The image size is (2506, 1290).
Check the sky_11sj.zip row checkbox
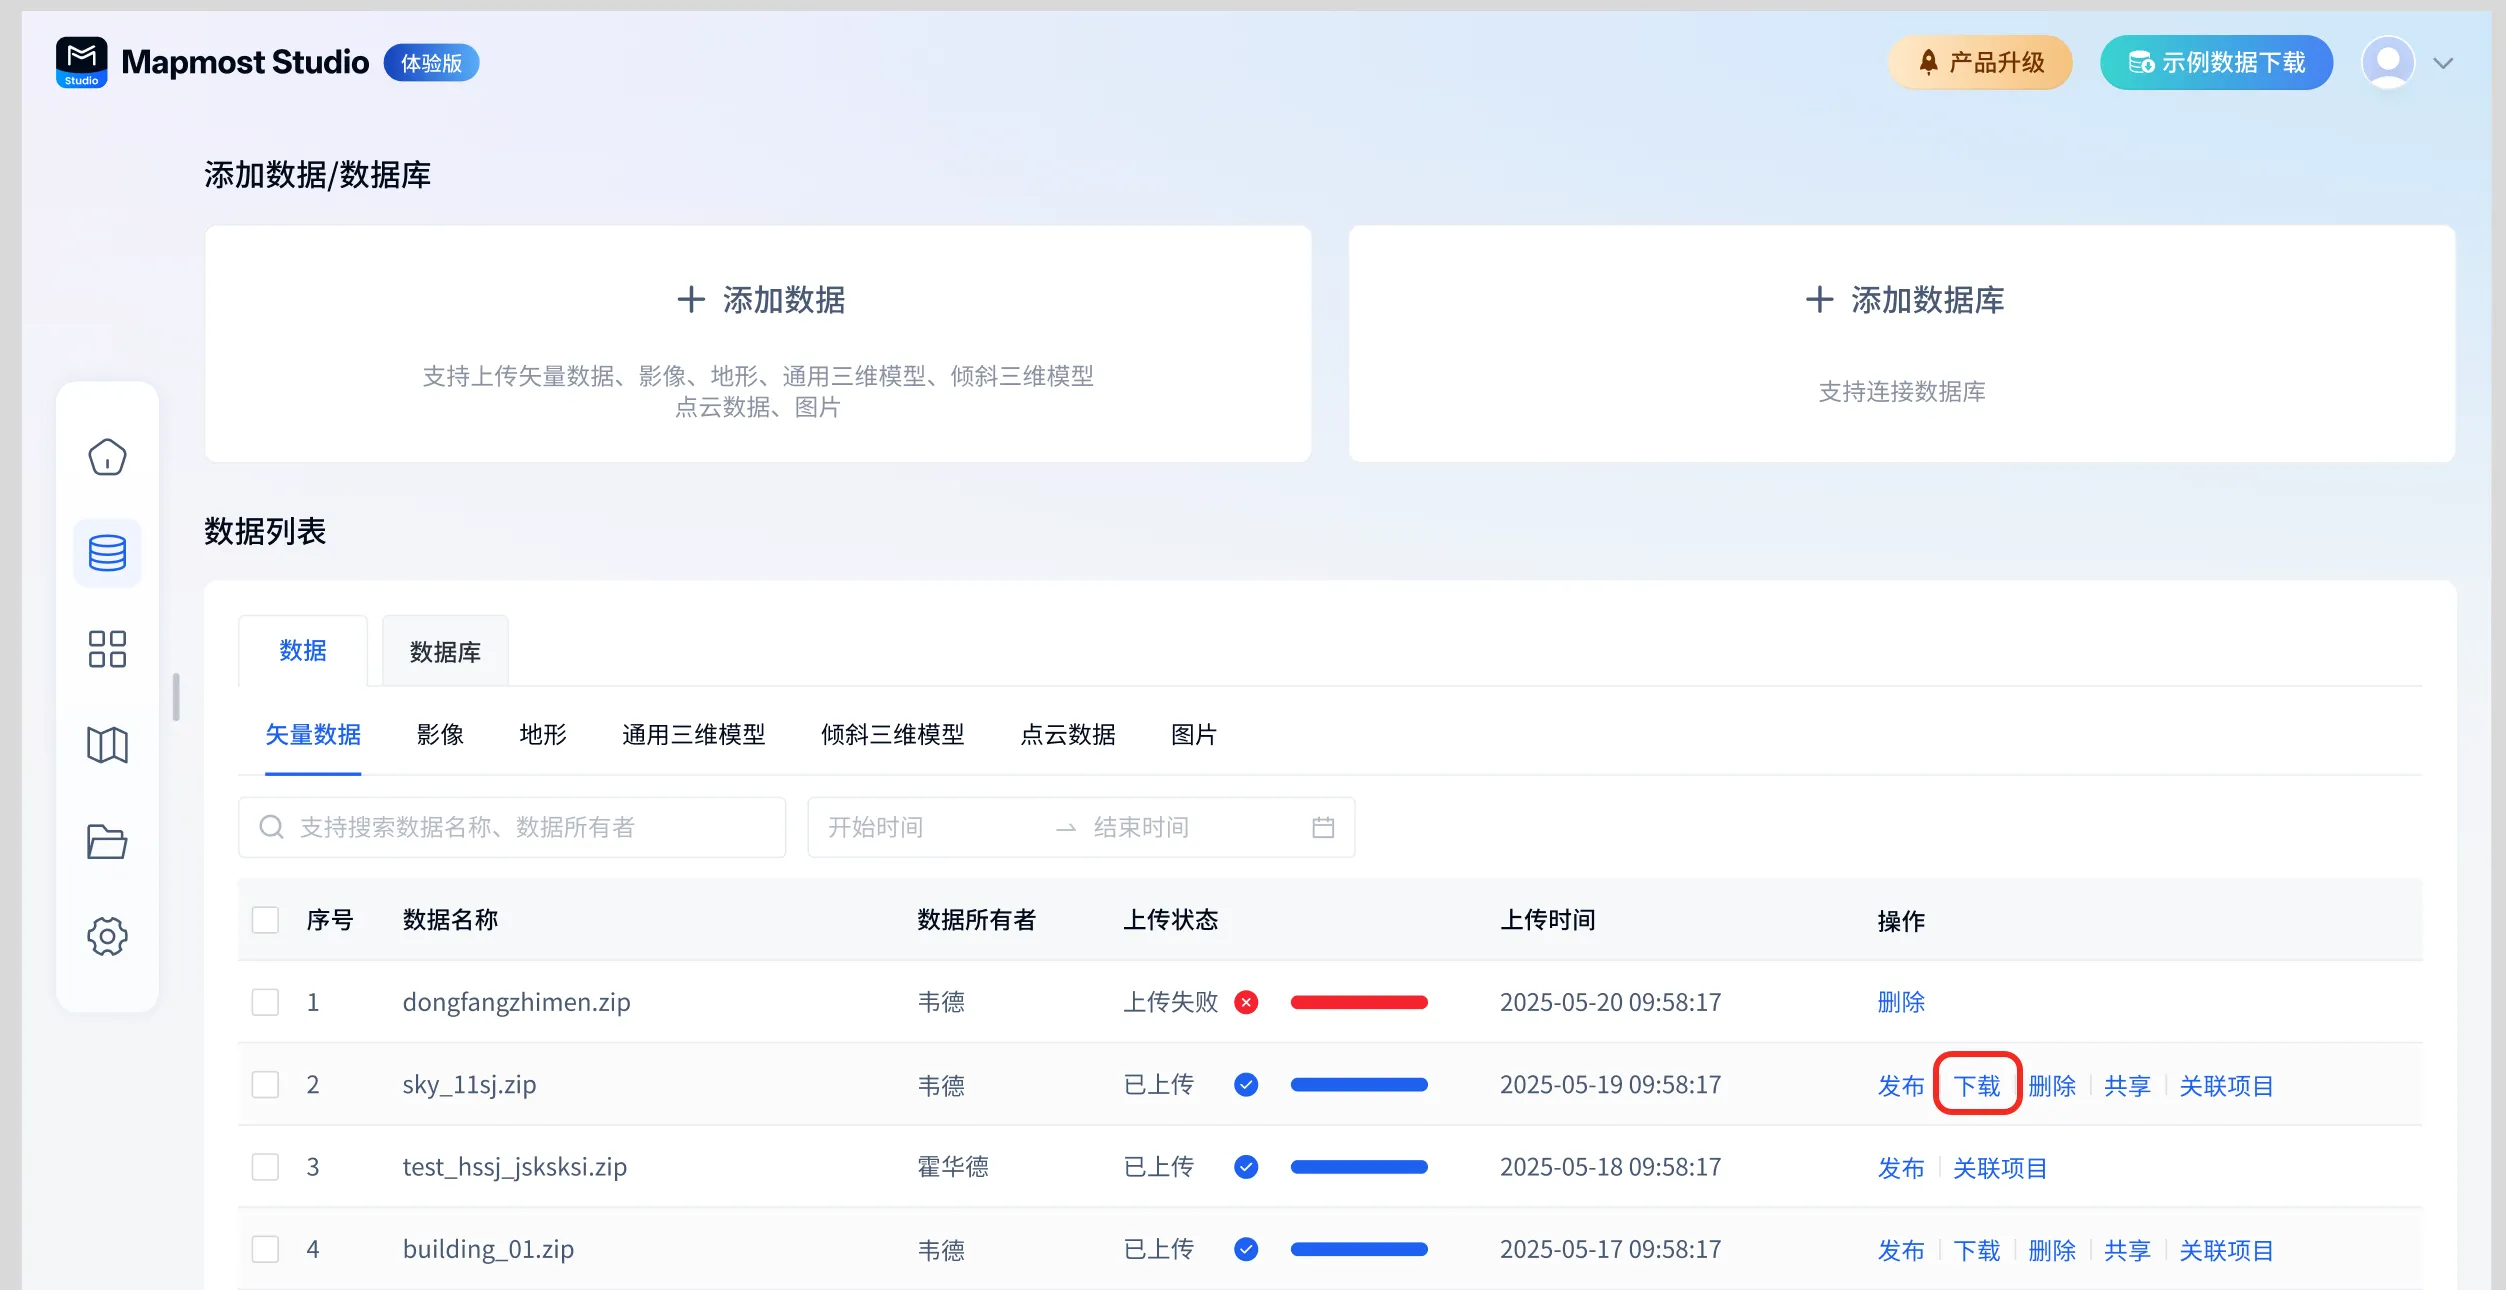coord(265,1084)
